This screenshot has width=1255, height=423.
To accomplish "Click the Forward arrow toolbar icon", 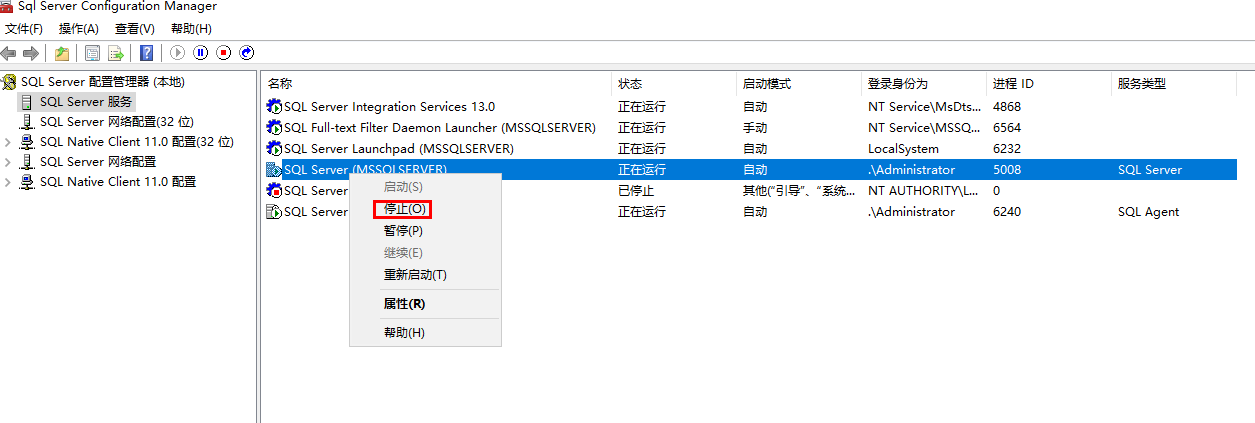I will click(31, 53).
